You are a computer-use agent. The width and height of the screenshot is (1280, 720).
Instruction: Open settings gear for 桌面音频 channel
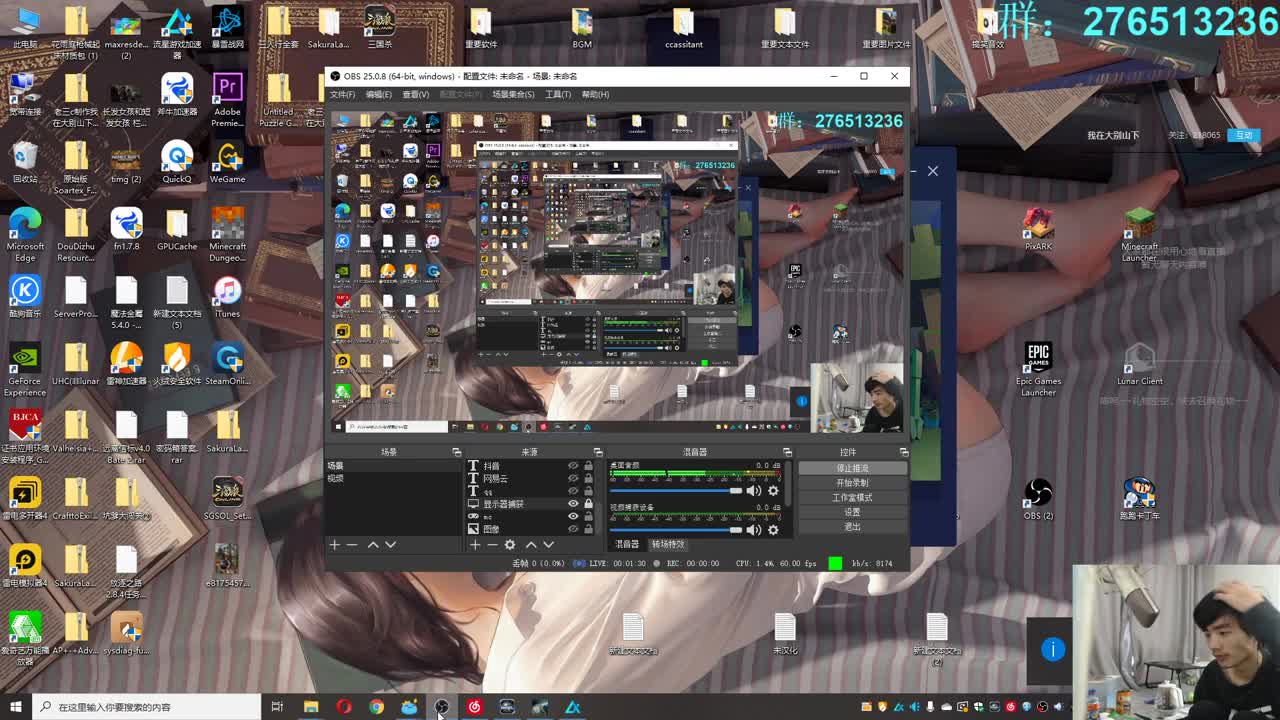773,491
